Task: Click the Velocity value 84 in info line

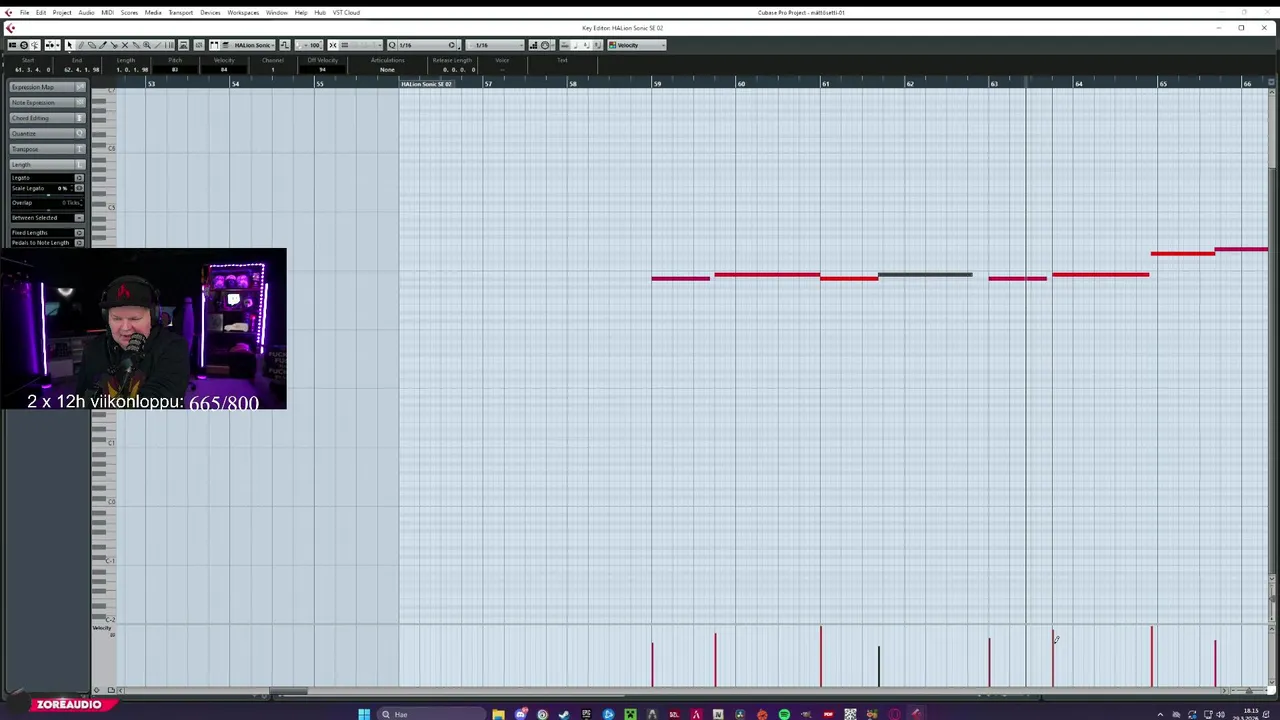Action: [x=224, y=69]
